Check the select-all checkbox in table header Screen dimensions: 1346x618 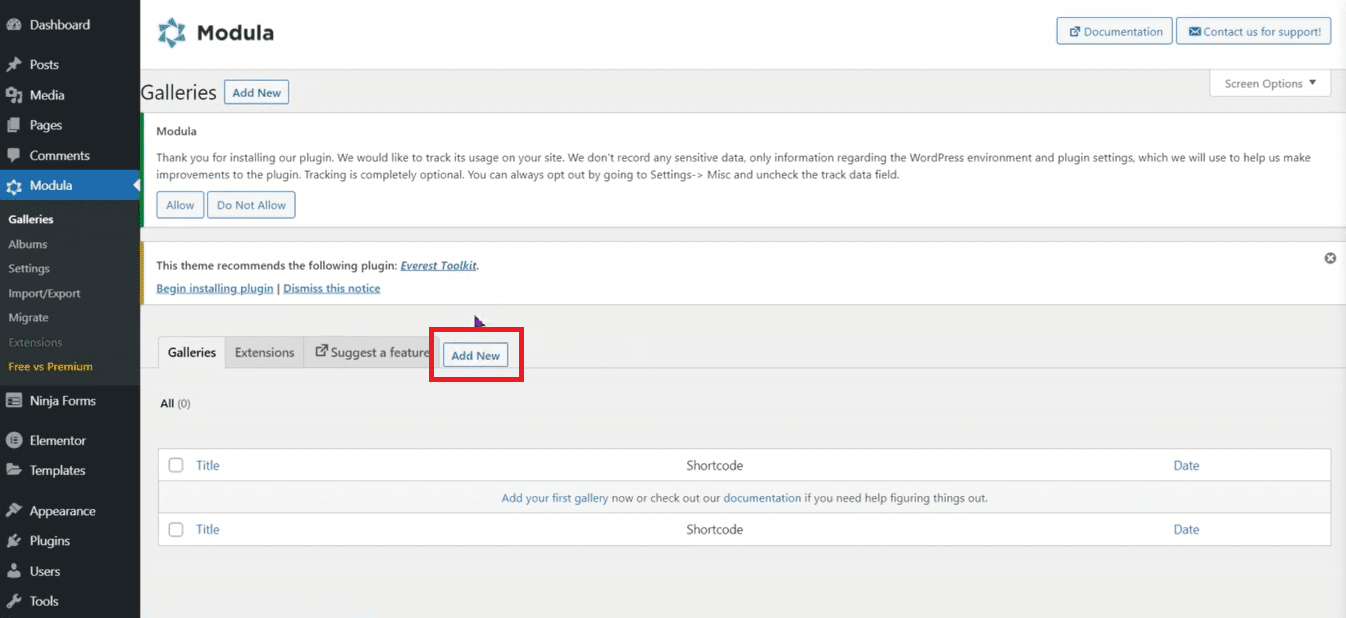[176, 465]
